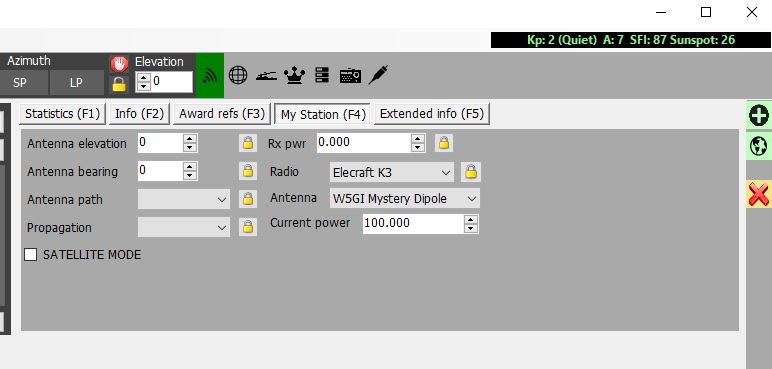Click the green signal wave icon

click(x=210, y=75)
